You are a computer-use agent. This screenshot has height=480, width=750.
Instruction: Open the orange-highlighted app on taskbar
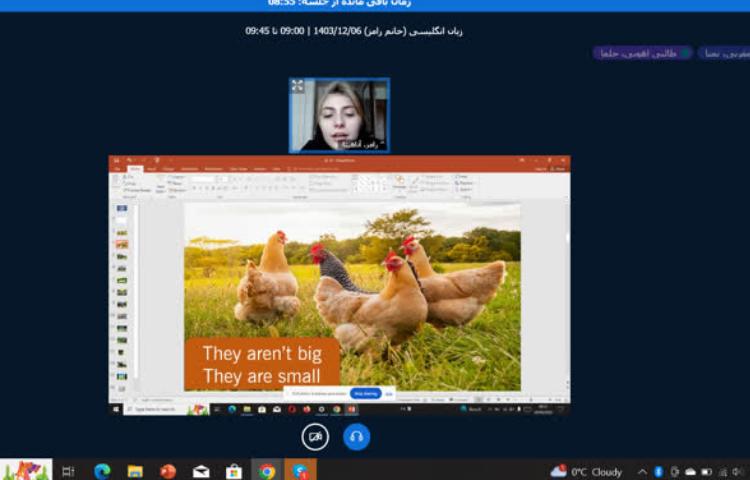300,471
